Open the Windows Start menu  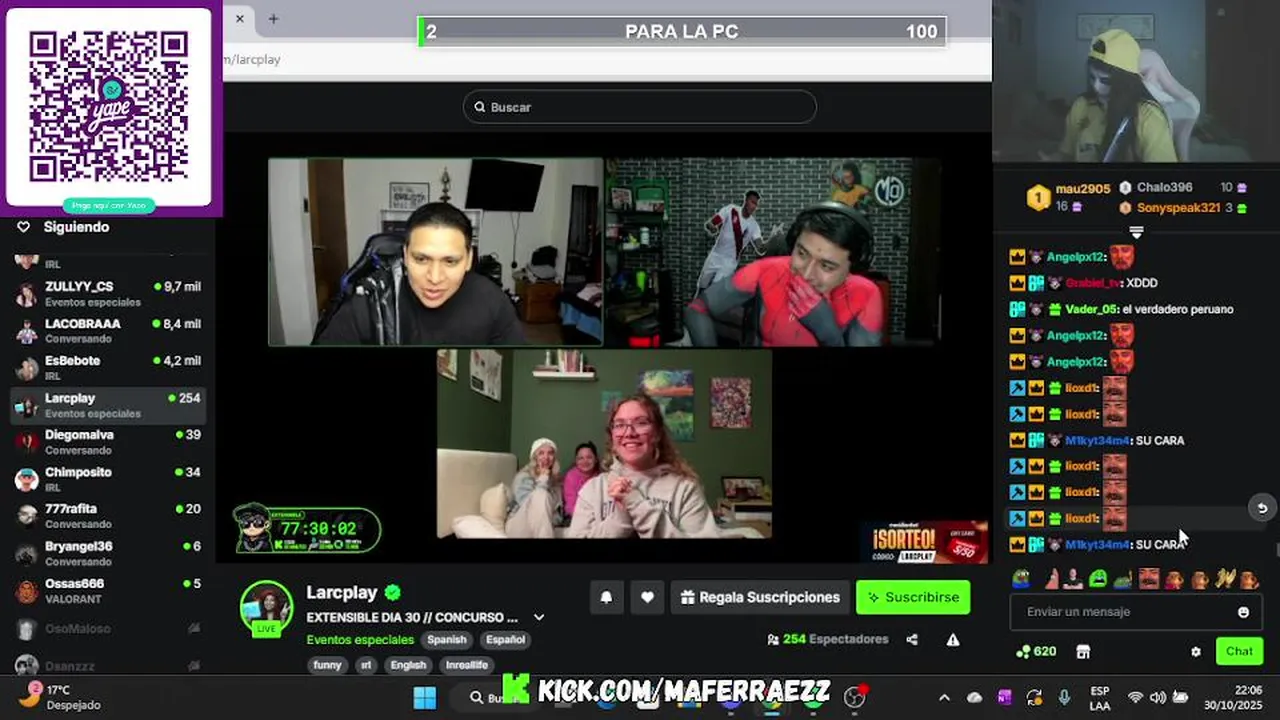[425, 697]
